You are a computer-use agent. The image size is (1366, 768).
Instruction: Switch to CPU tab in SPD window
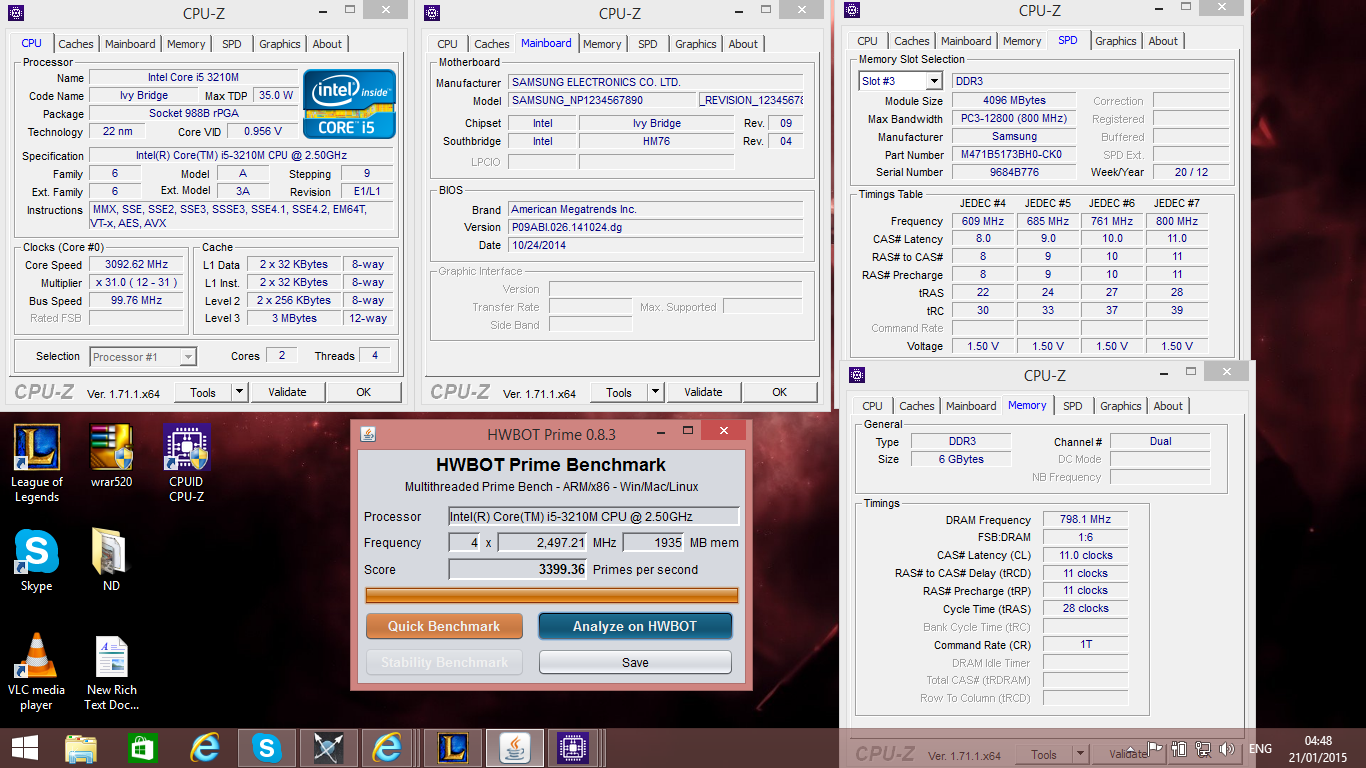pos(867,41)
